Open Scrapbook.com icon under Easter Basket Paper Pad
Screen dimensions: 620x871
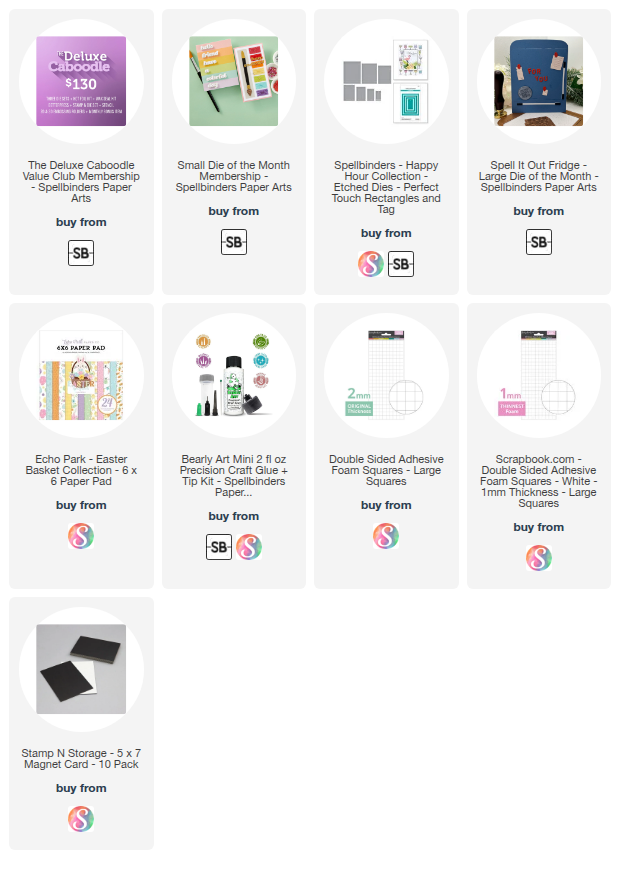[x=81, y=535]
